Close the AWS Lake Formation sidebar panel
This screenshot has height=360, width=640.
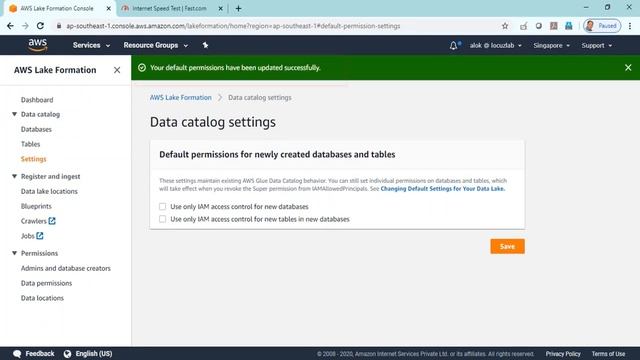click(117, 70)
